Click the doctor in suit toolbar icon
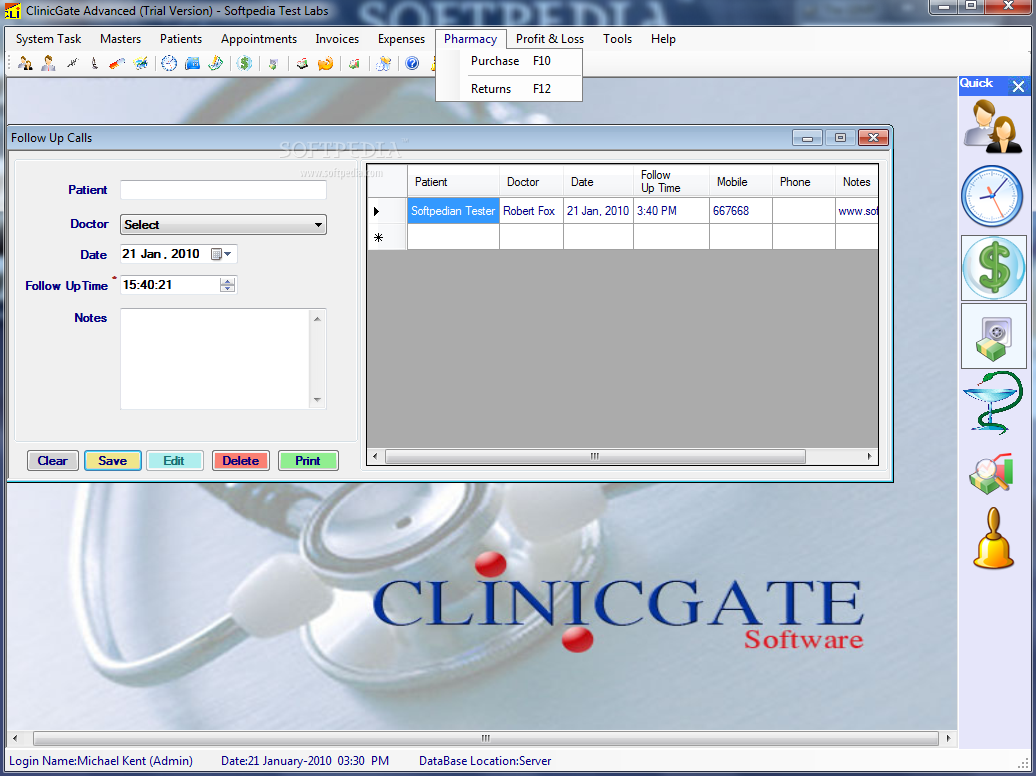 click(48, 63)
